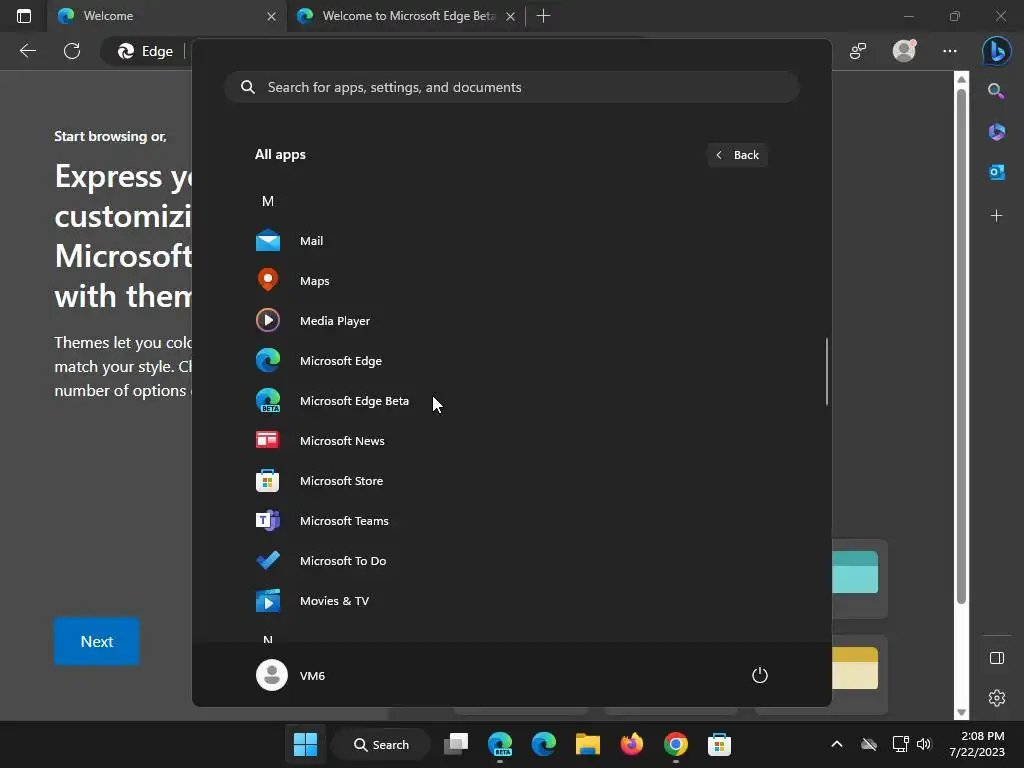Viewport: 1024px width, 768px height.
Task: Open the Bing chat icon in Edge
Action: click(997, 51)
